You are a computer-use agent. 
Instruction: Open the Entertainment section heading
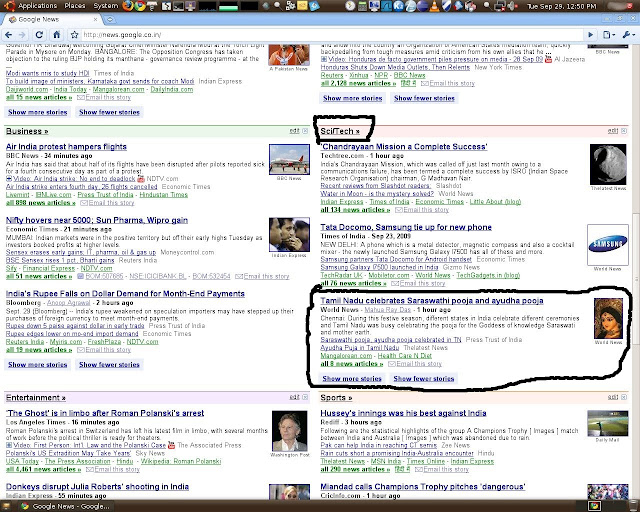point(36,398)
